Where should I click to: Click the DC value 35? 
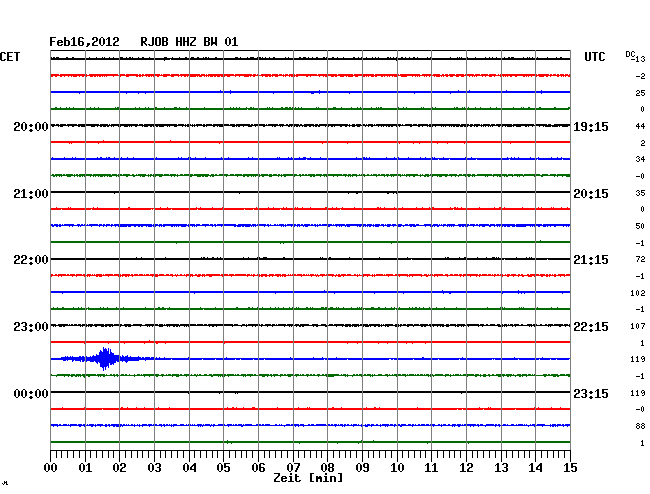point(640,193)
